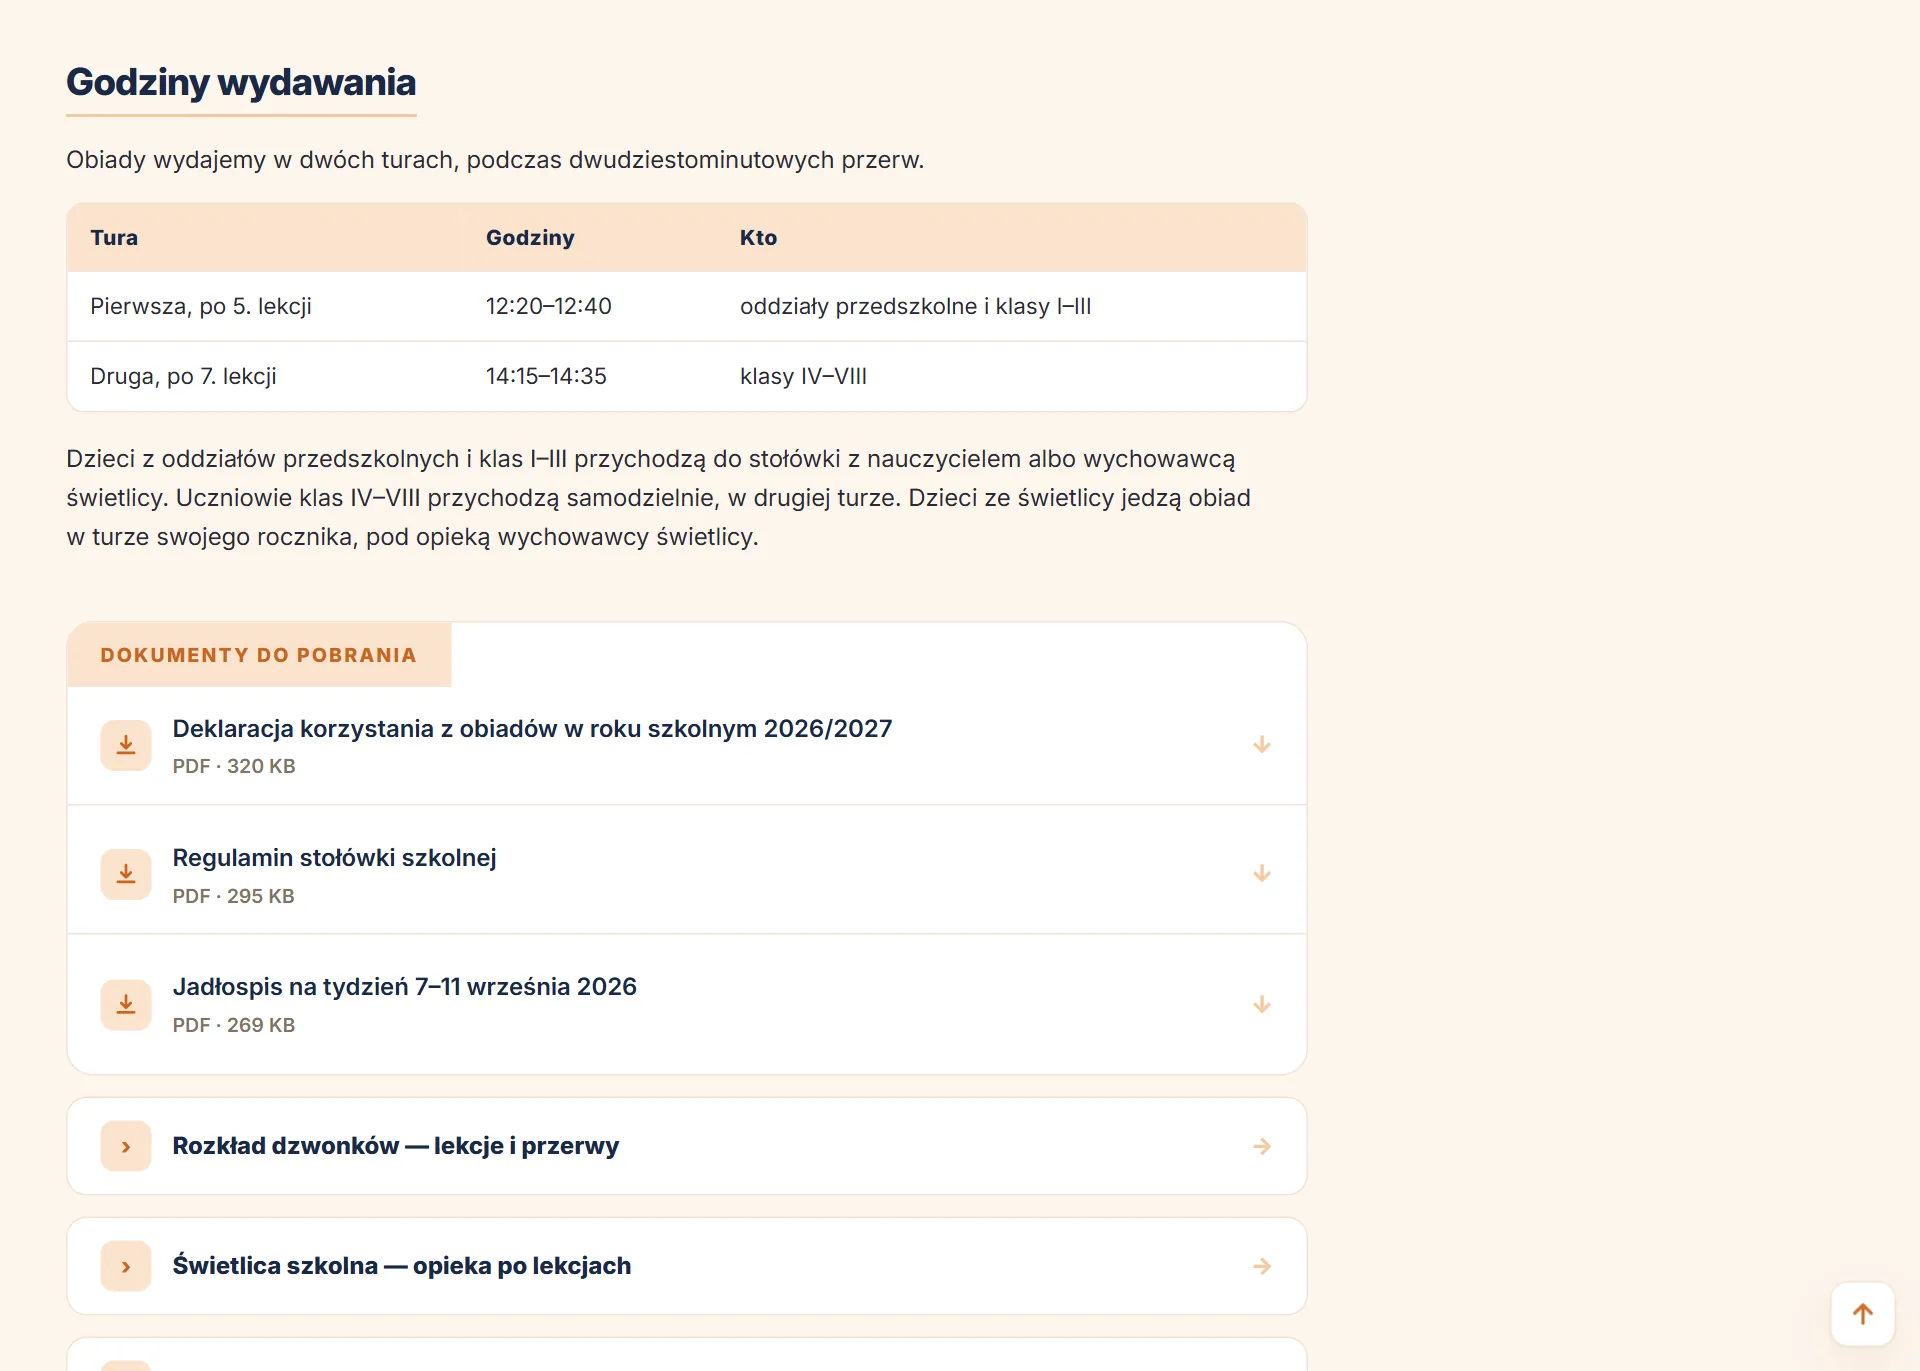Screen dimensions: 1920x1371
Task: Click the chevron icon beside Świetlica szkolna
Action: click(126, 1266)
